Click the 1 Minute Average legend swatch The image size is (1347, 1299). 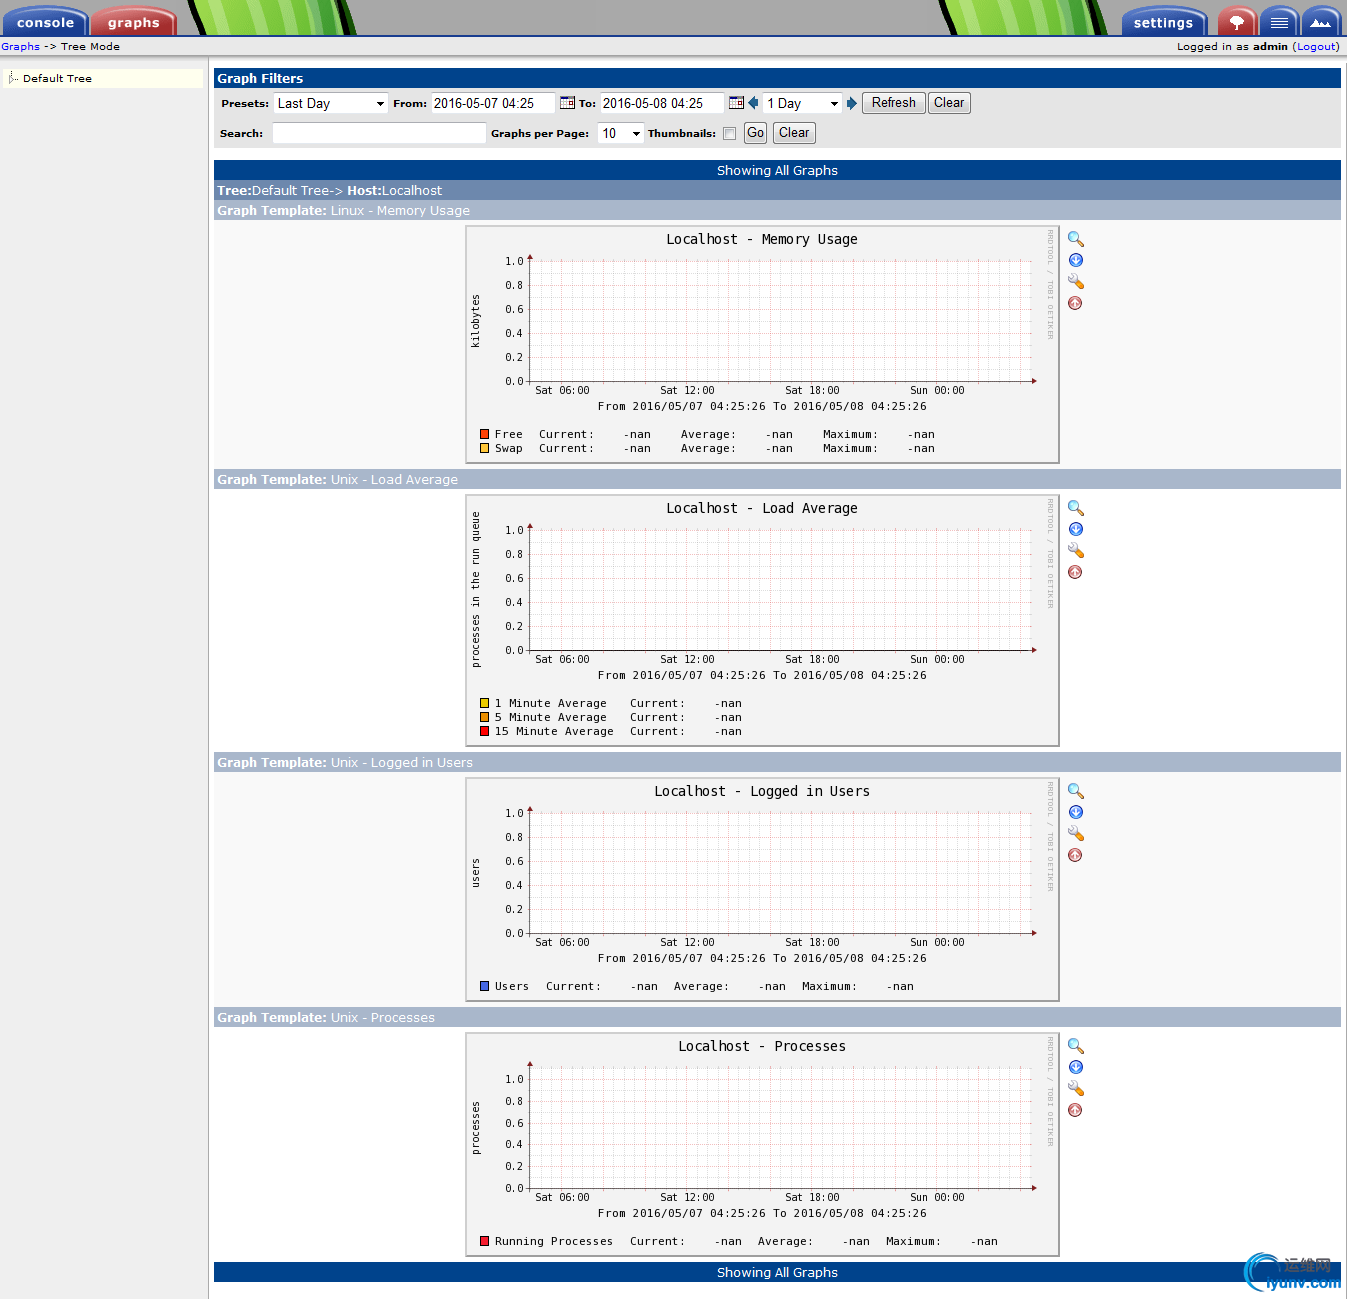click(484, 703)
